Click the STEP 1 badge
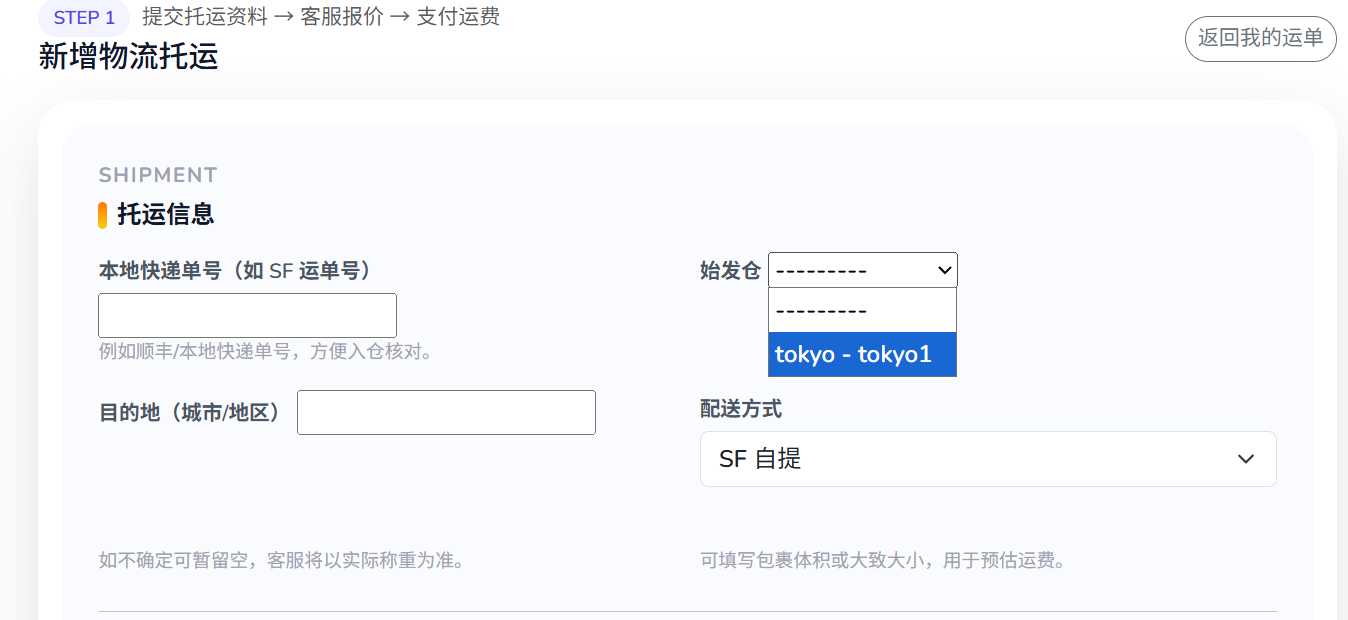Screen dimensions: 1348x620 (x=83, y=16)
